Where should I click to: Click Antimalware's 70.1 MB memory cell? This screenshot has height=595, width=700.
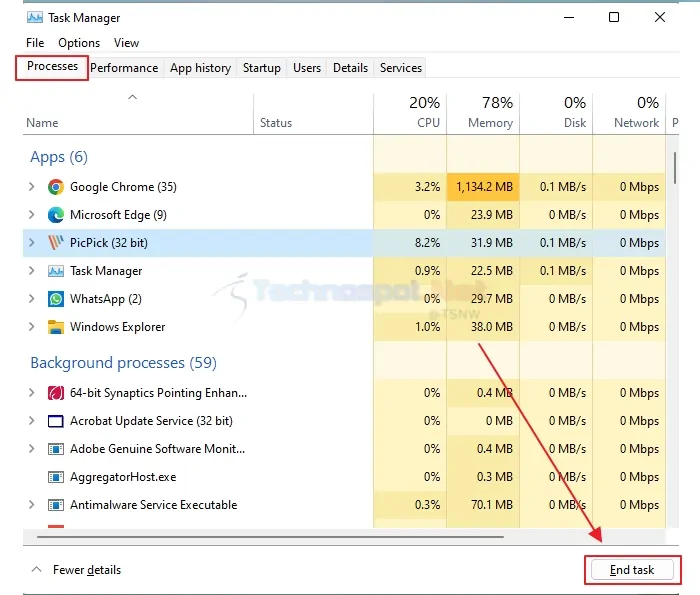click(x=483, y=505)
